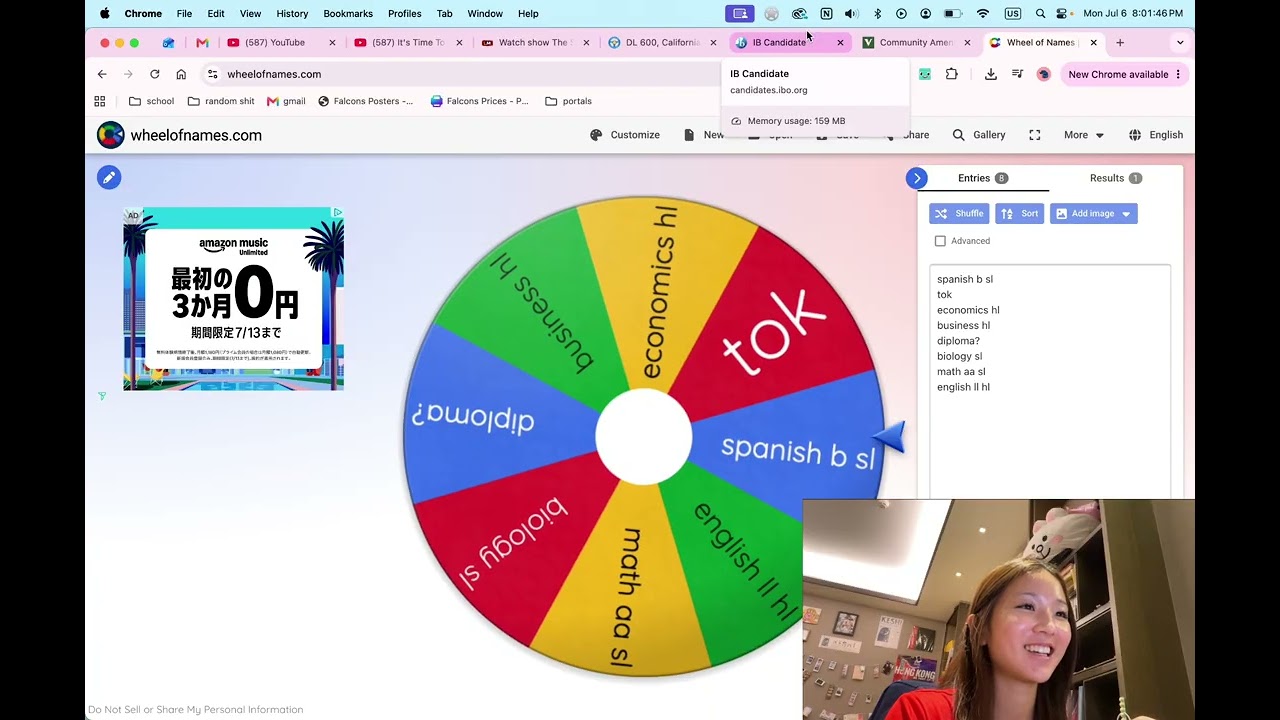Click the Chrome profile avatar
This screenshot has height=720, width=1280.
coord(1043,74)
